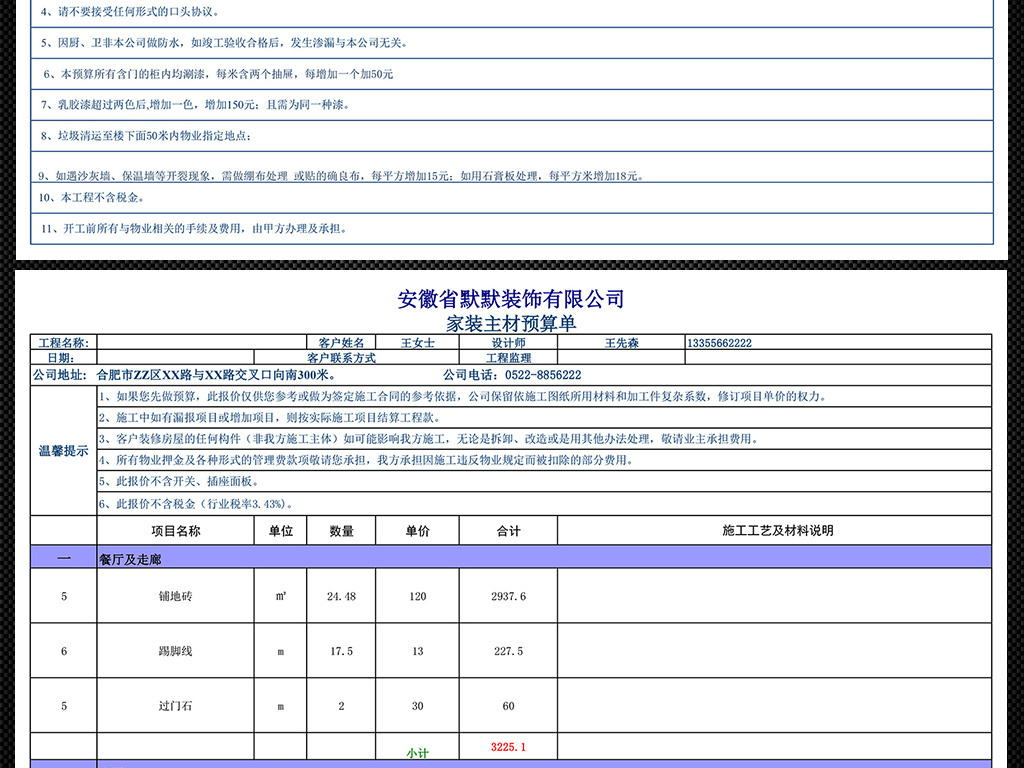Click the 家装主材预算单 subtitle
Viewport: 1024px width, 768px height.
(x=512, y=320)
